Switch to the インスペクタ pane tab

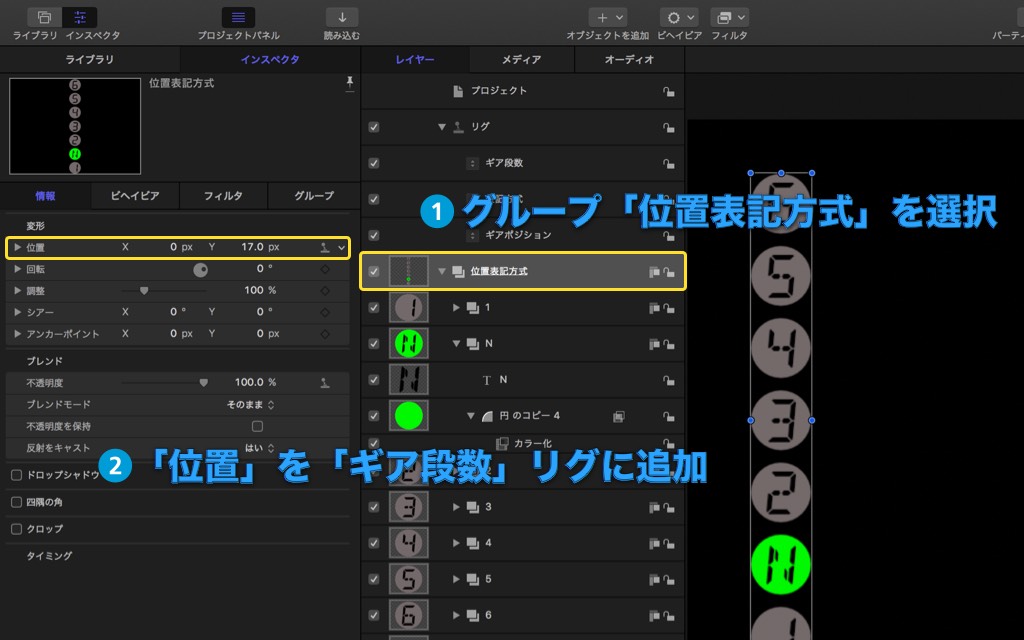point(270,59)
